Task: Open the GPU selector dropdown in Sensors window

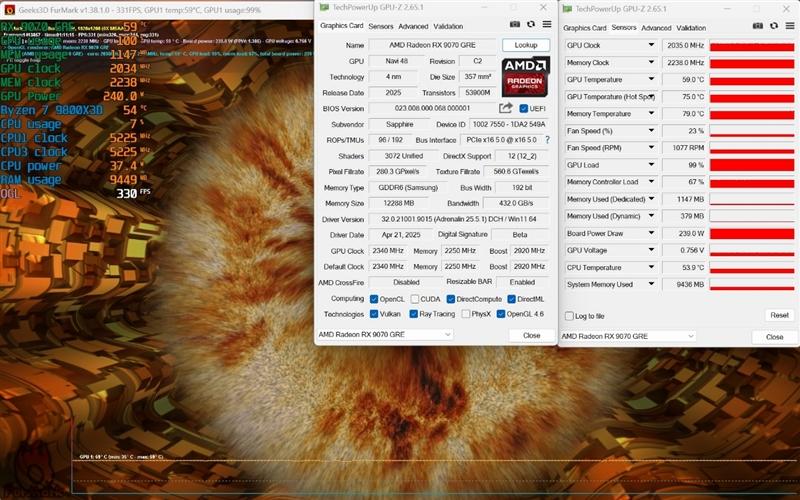Action: click(x=628, y=336)
